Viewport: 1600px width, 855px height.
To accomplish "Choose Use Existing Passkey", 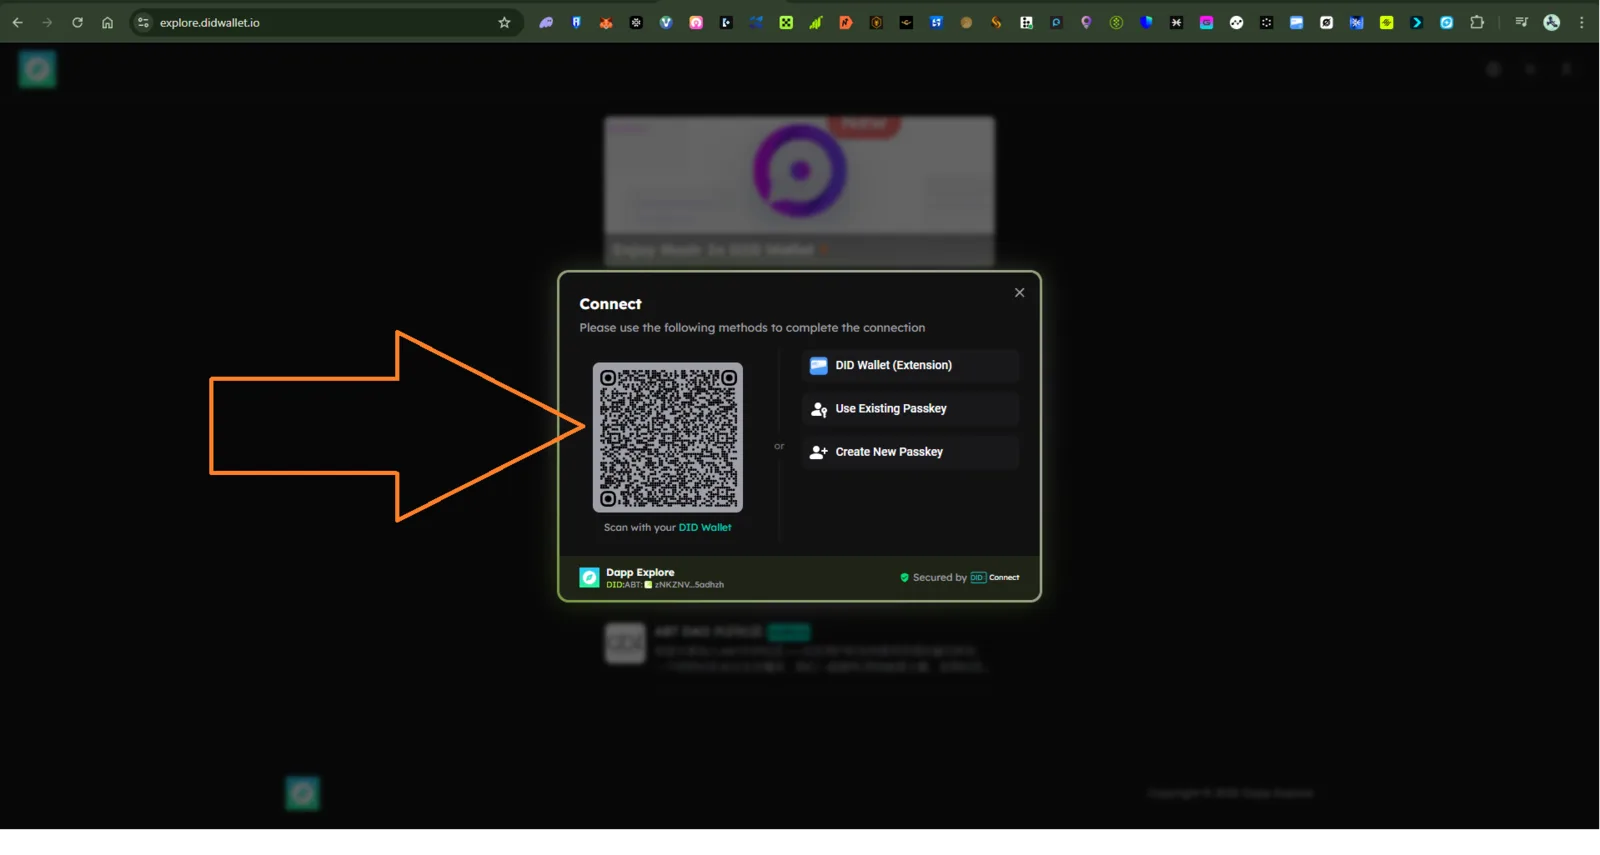I will click(910, 409).
